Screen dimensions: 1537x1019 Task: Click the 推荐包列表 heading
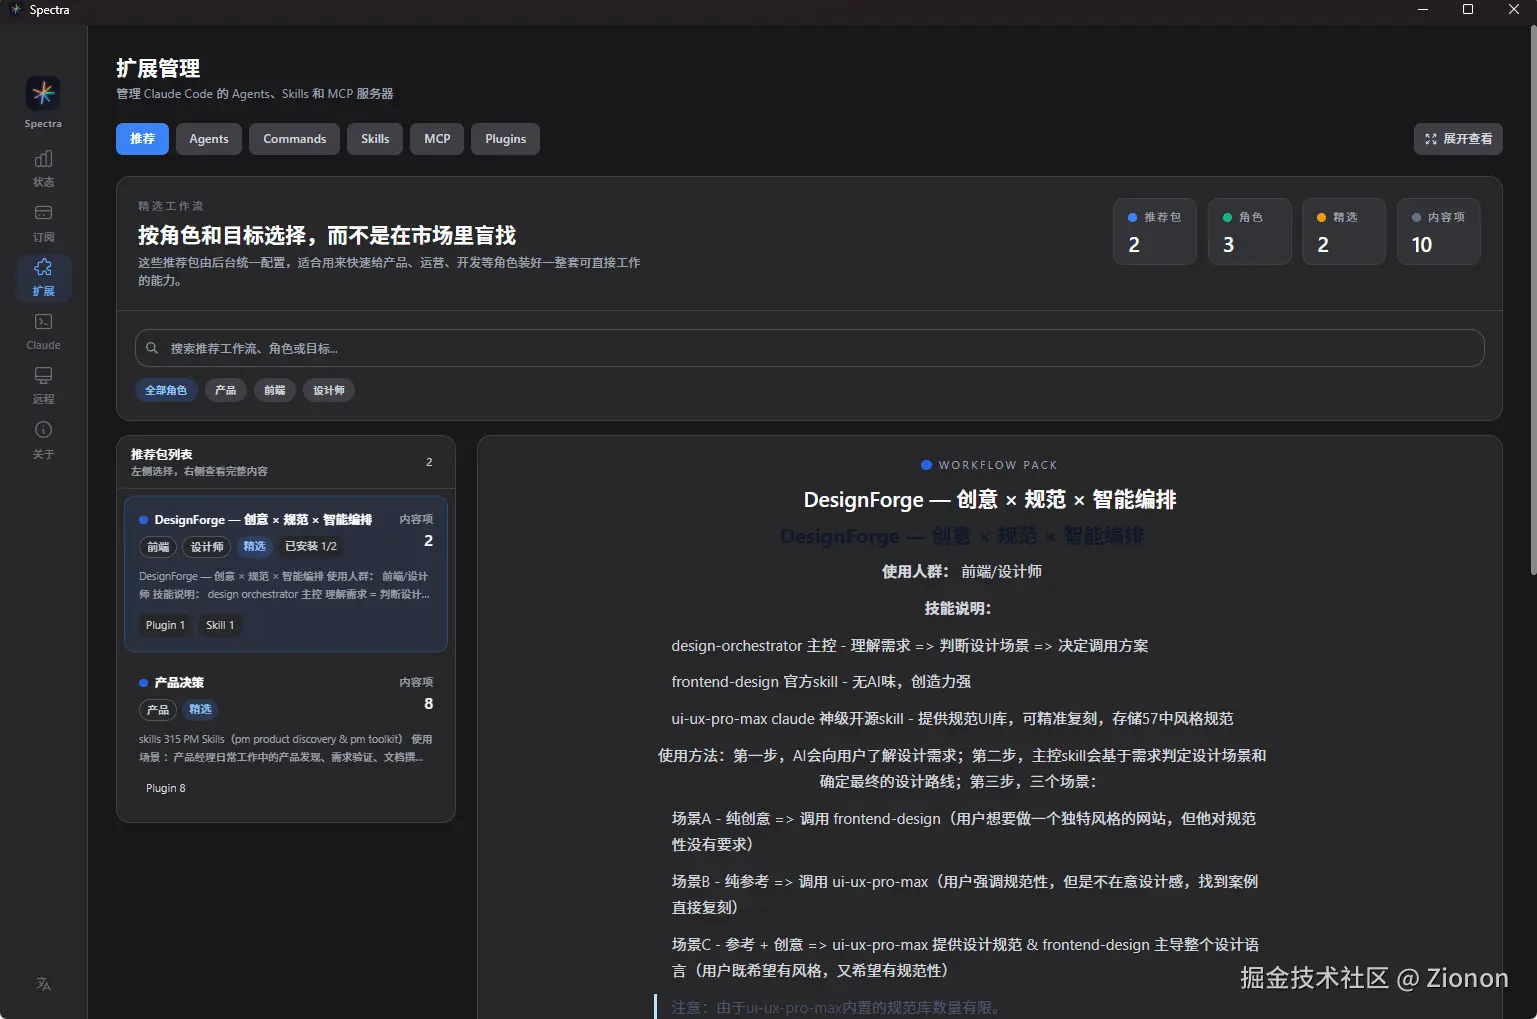[x=162, y=454]
